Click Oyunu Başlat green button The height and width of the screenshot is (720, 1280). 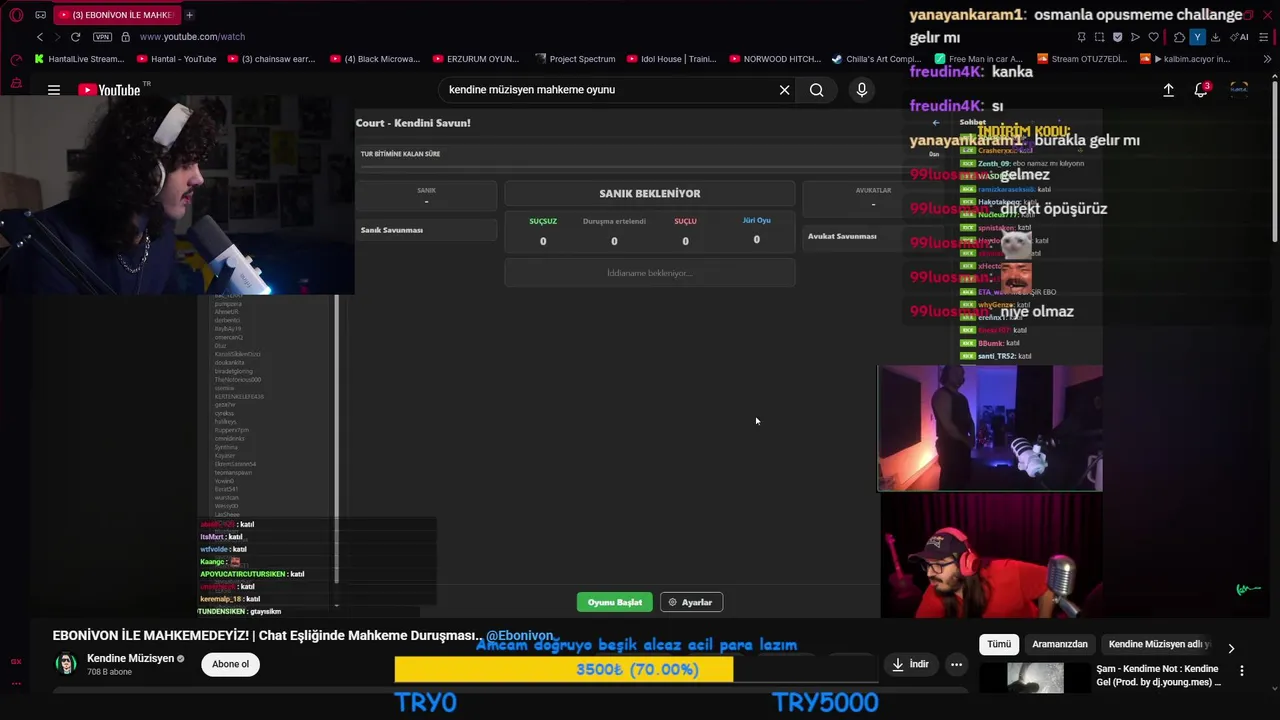point(615,602)
